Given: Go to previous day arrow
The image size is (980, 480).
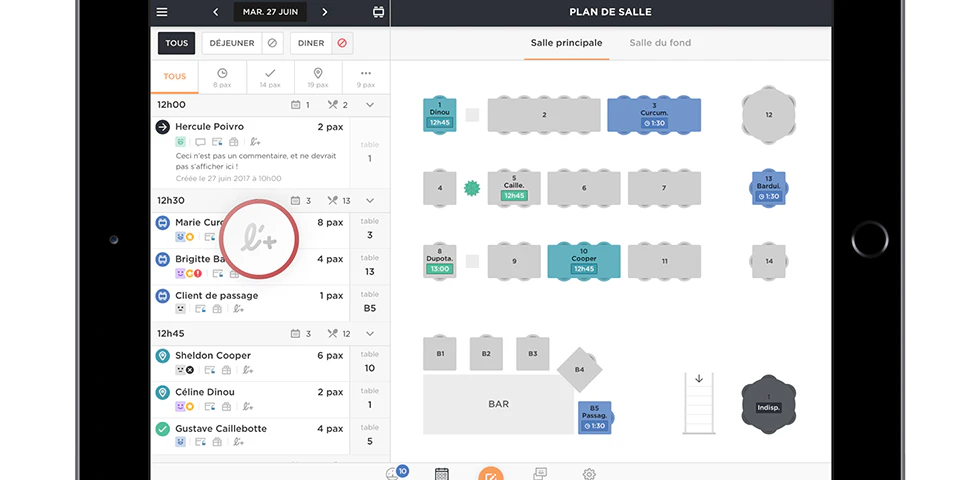Looking at the screenshot, I should tap(216, 12).
